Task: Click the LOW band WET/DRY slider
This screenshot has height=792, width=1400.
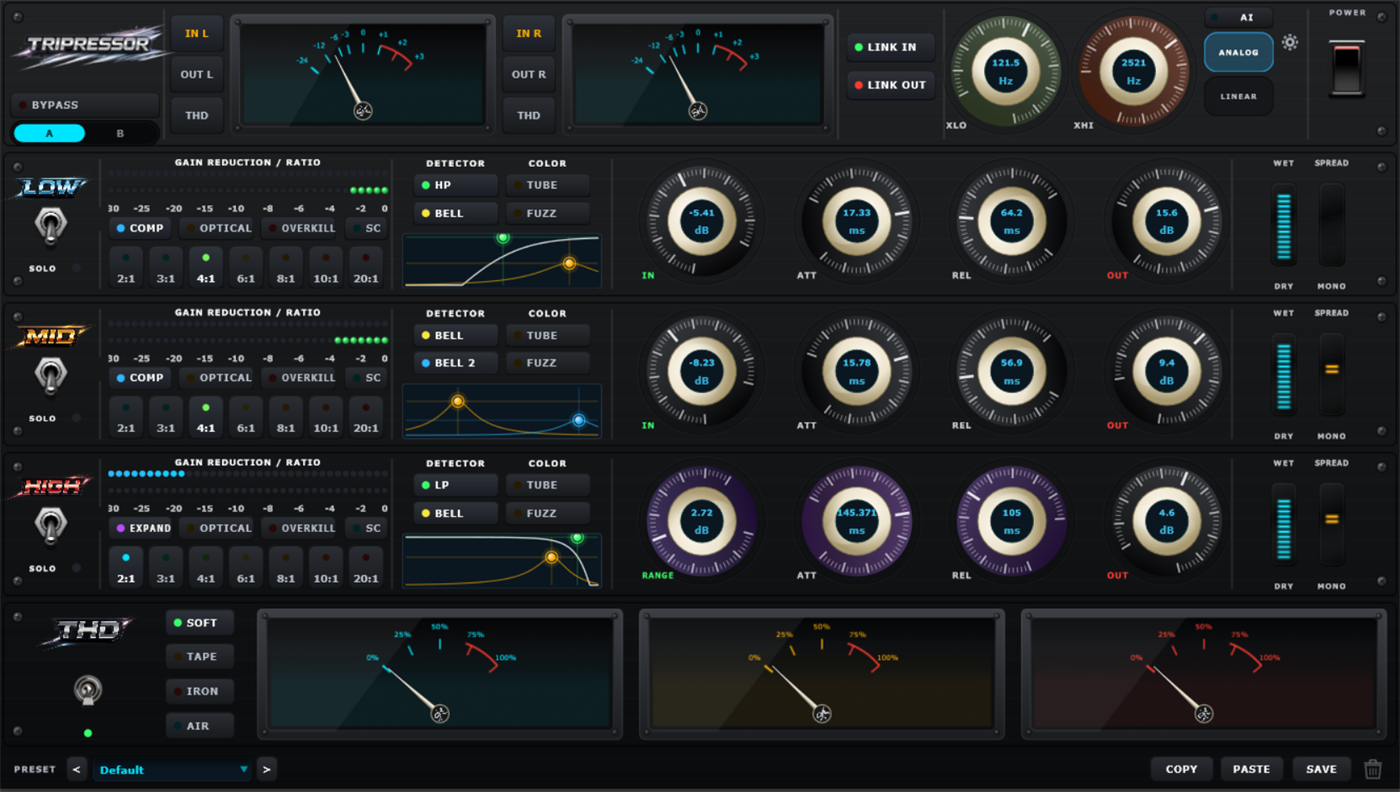Action: [x=1284, y=225]
